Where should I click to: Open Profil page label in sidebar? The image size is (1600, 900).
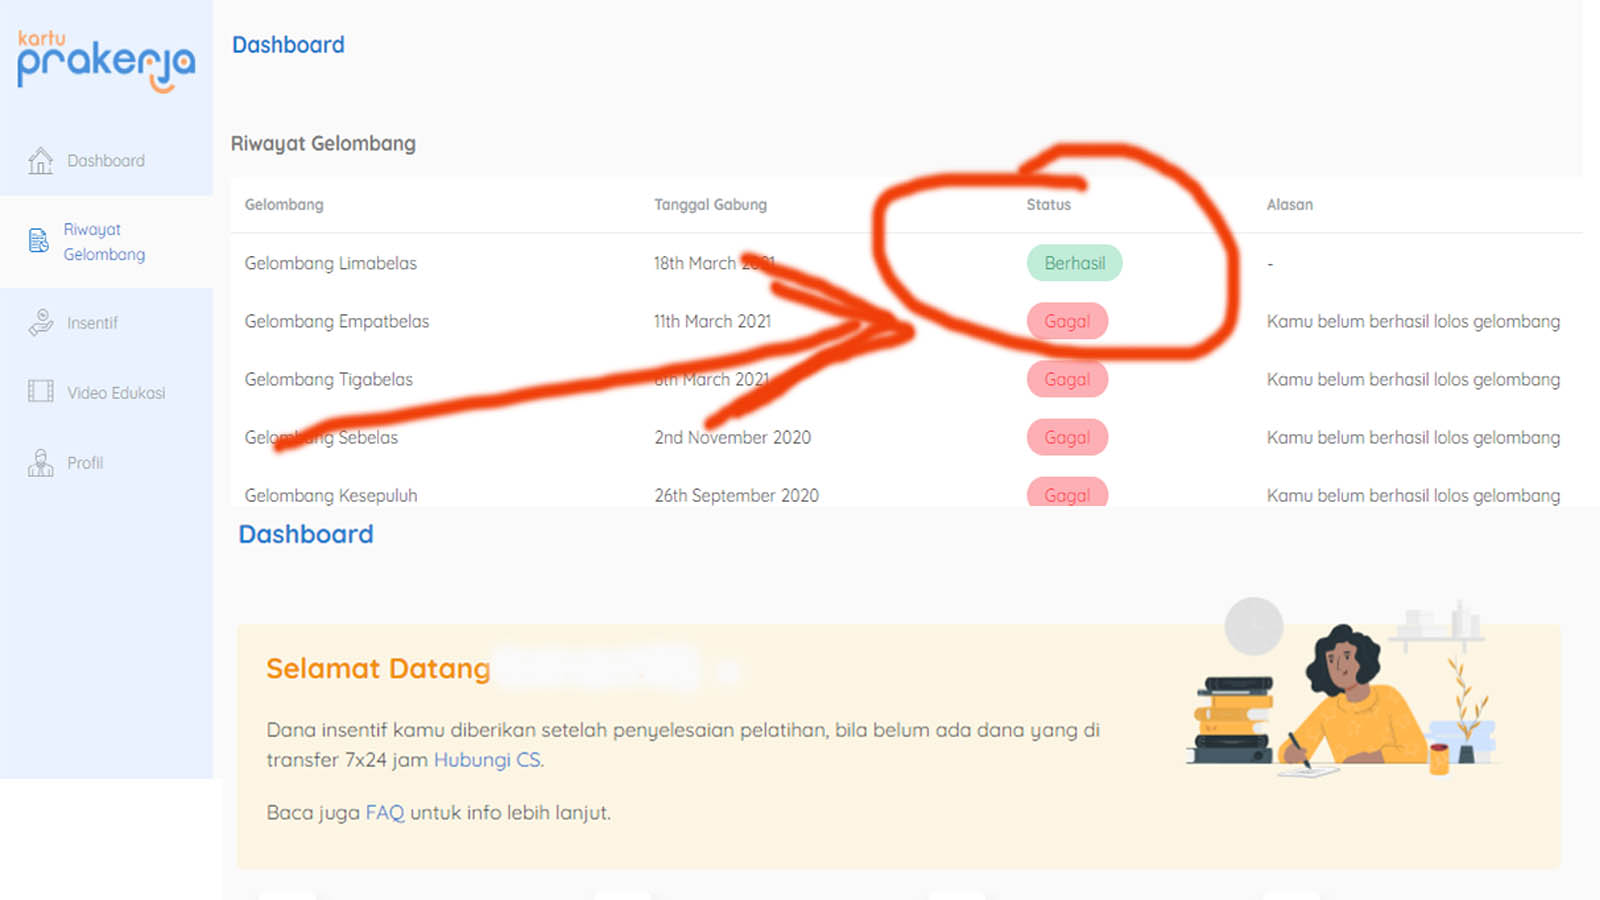[x=85, y=463]
